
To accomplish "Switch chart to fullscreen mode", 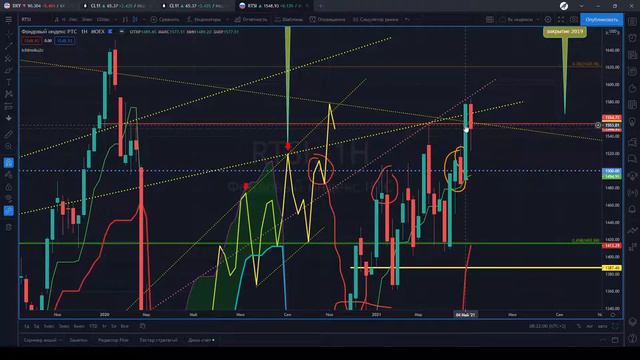I will pyautogui.click(x=561, y=19).
